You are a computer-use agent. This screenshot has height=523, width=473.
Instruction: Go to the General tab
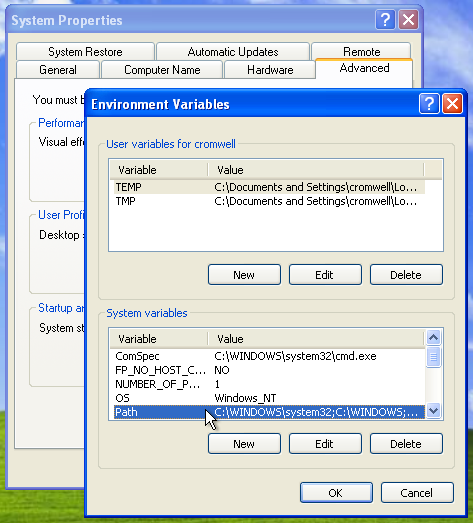(58, 70)
